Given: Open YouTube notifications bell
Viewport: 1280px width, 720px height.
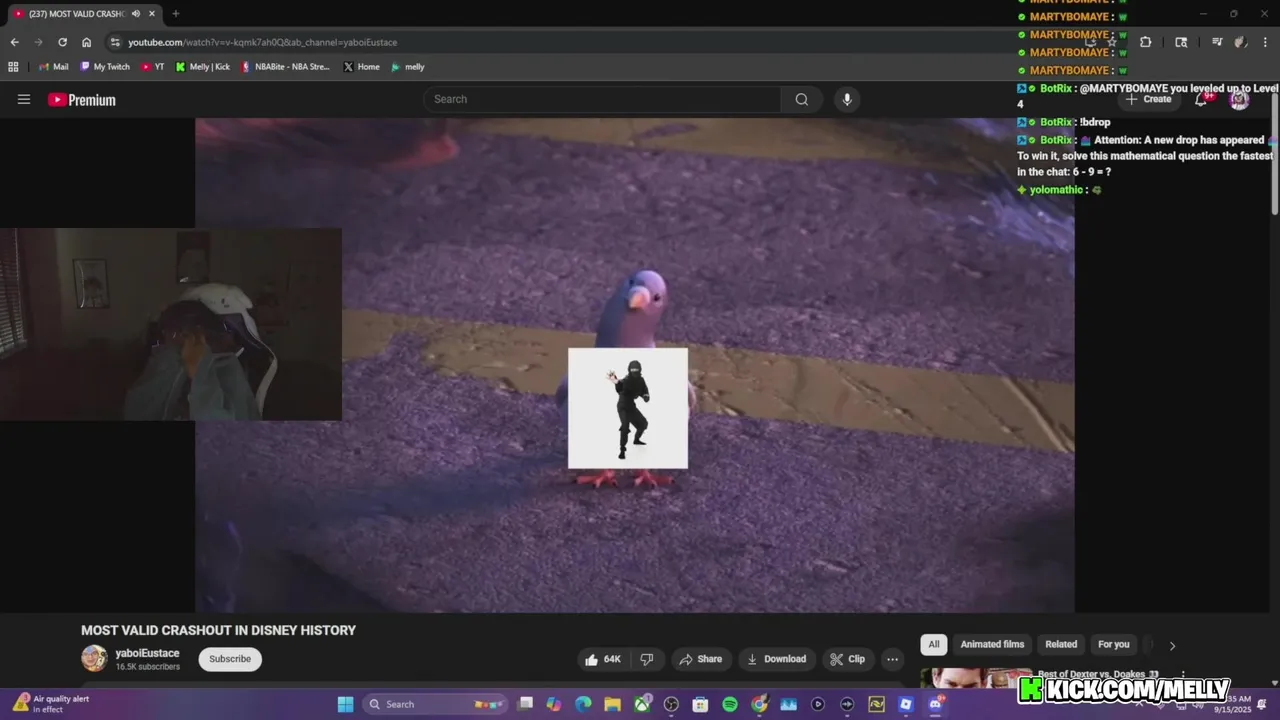Looking at the screenshot, I should (1201, 99).
